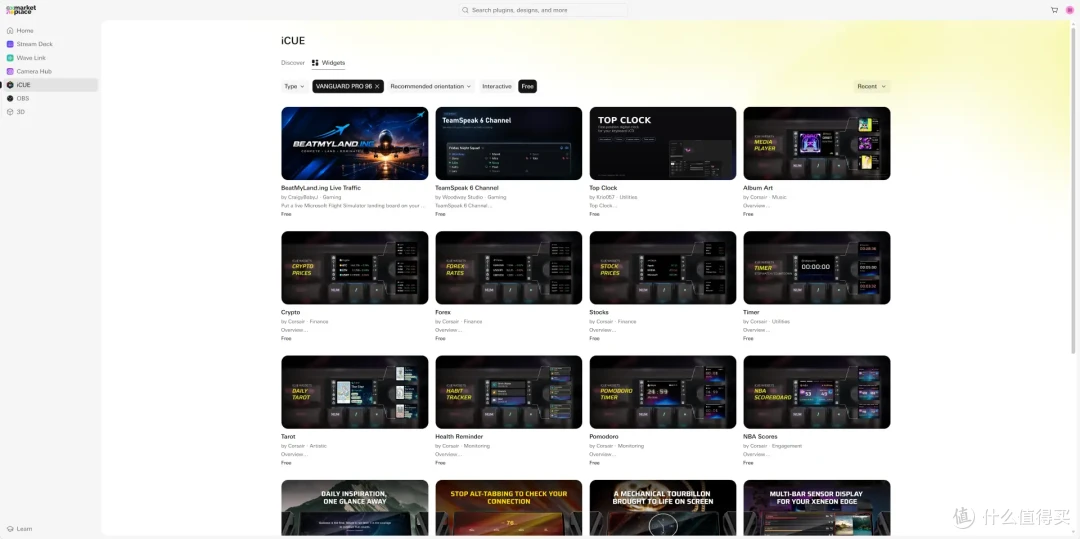Screen dimensions: 1080x539
Task: Open the Stock Prices thumbnail
Action: click(663, 268)
